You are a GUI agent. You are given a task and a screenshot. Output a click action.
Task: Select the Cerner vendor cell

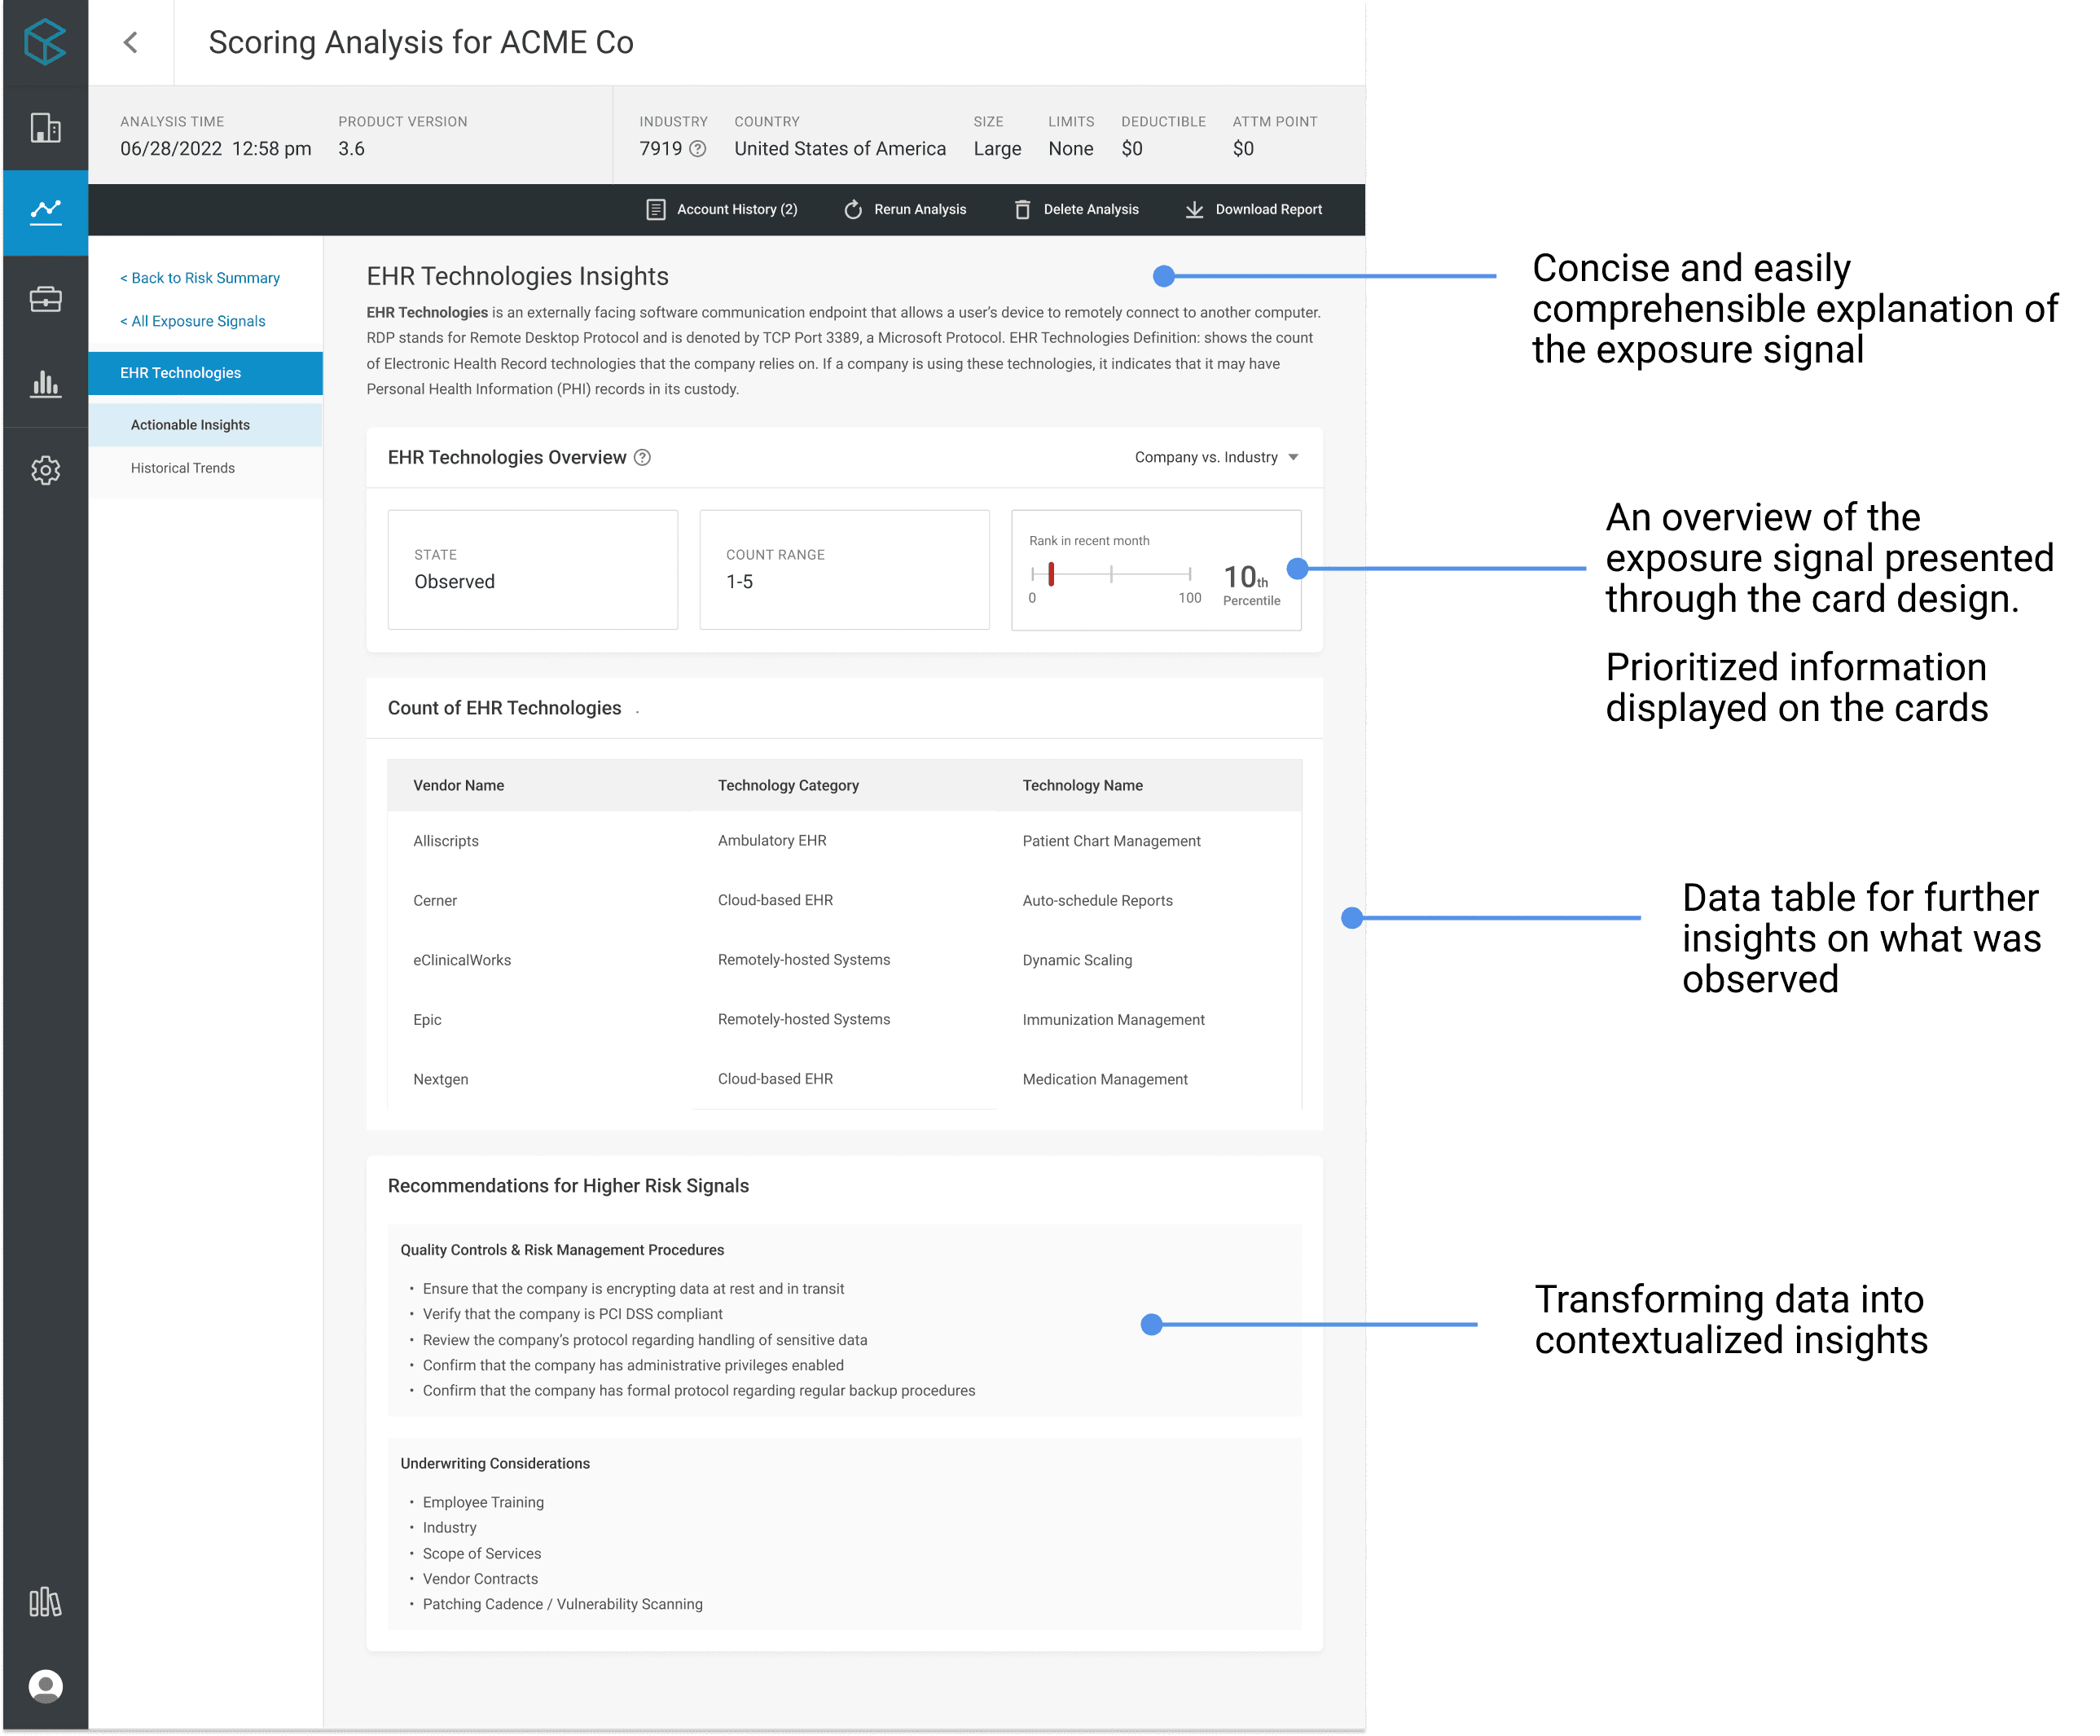tap(435, 901)
